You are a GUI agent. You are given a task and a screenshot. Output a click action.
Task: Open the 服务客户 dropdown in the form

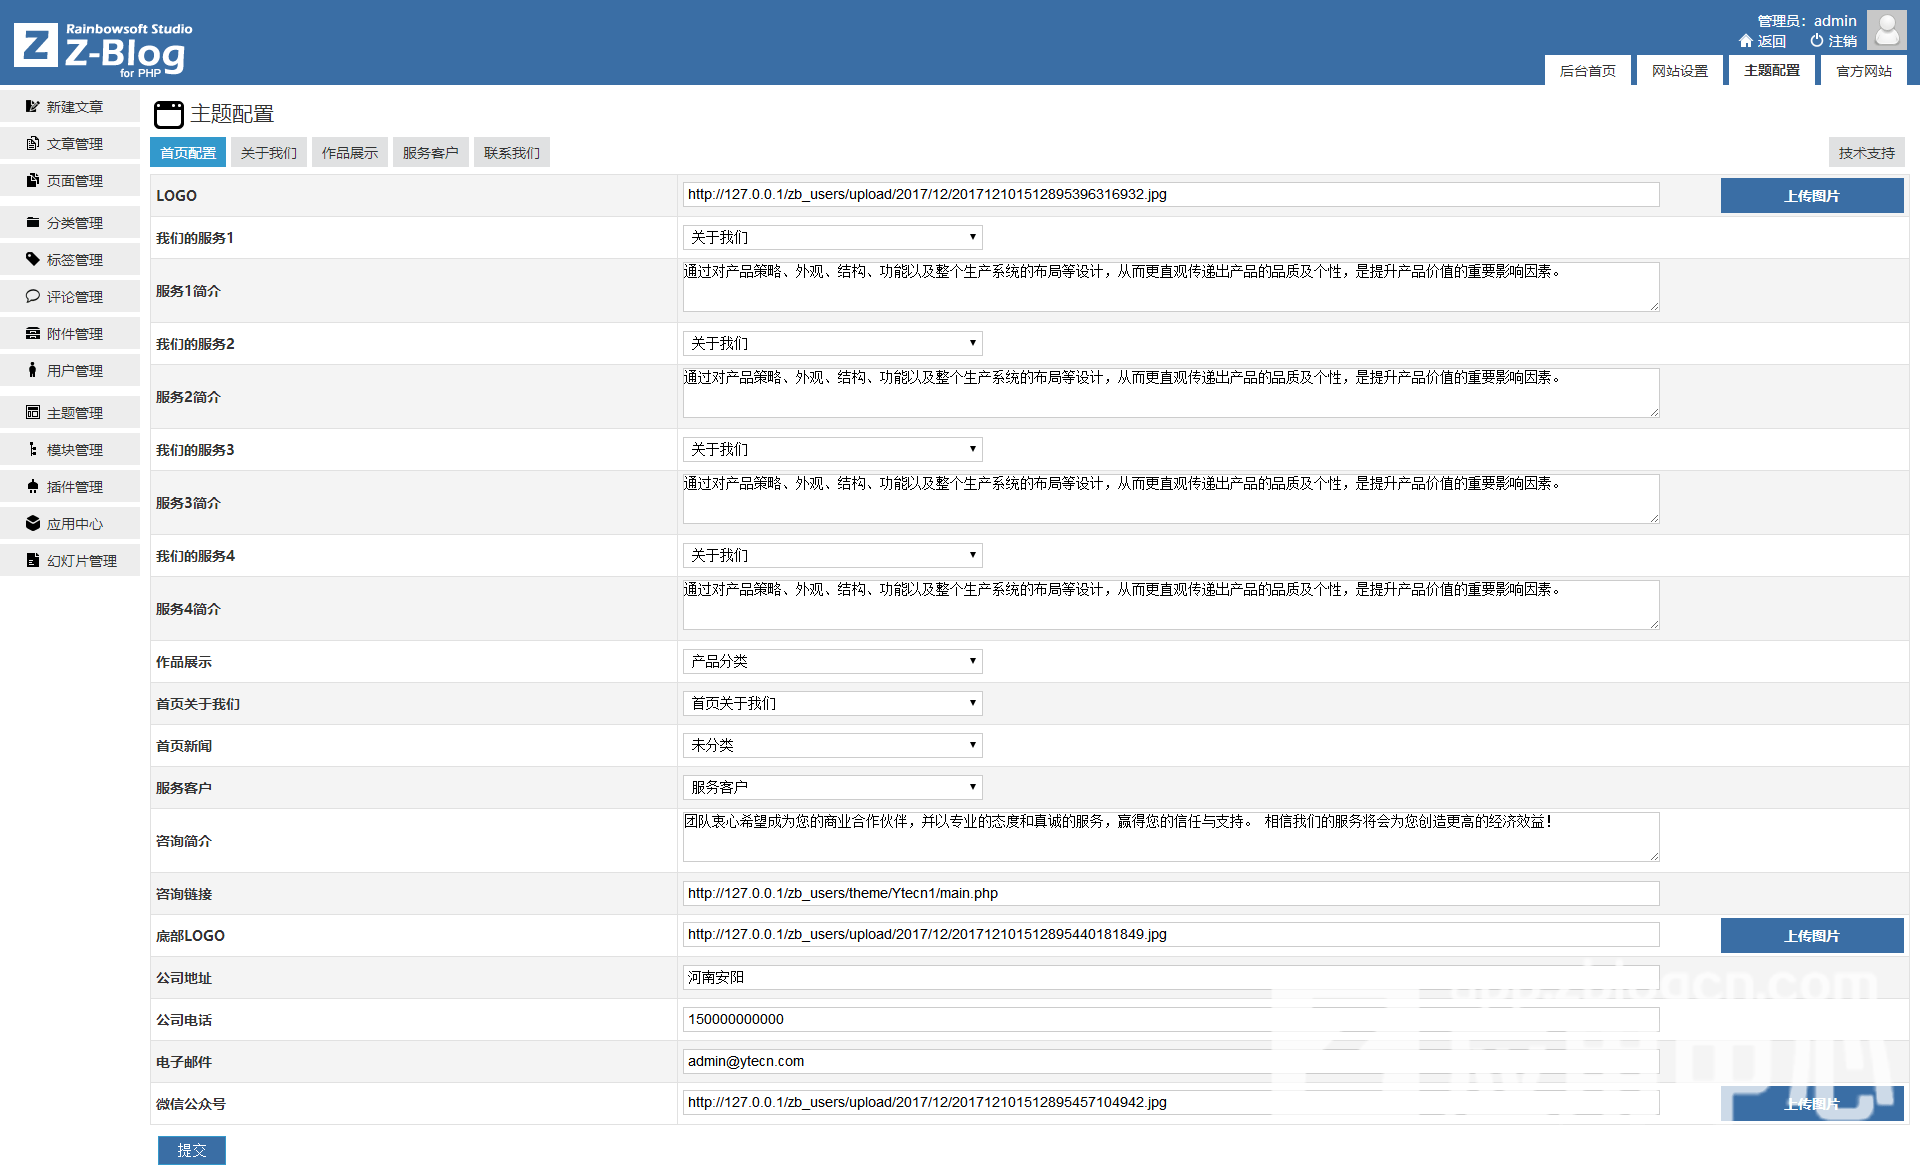click(x=832, y=787)
